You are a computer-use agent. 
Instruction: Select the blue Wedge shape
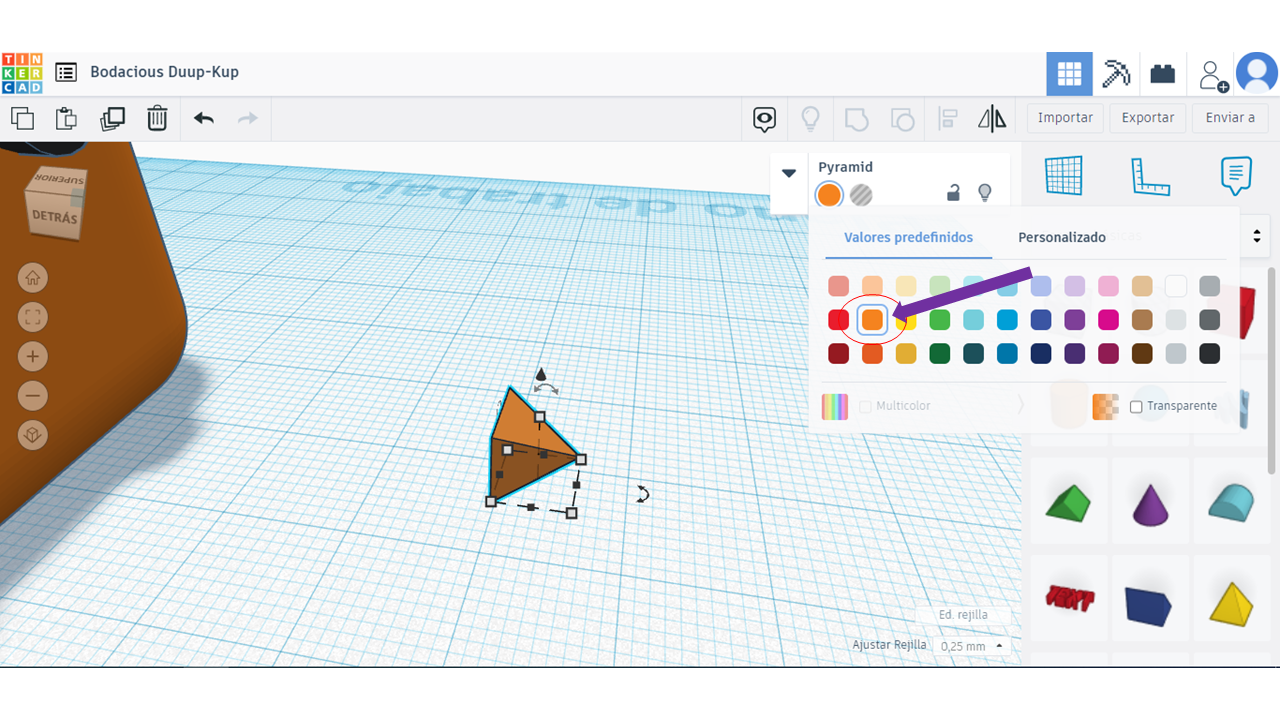(1148, 606)
